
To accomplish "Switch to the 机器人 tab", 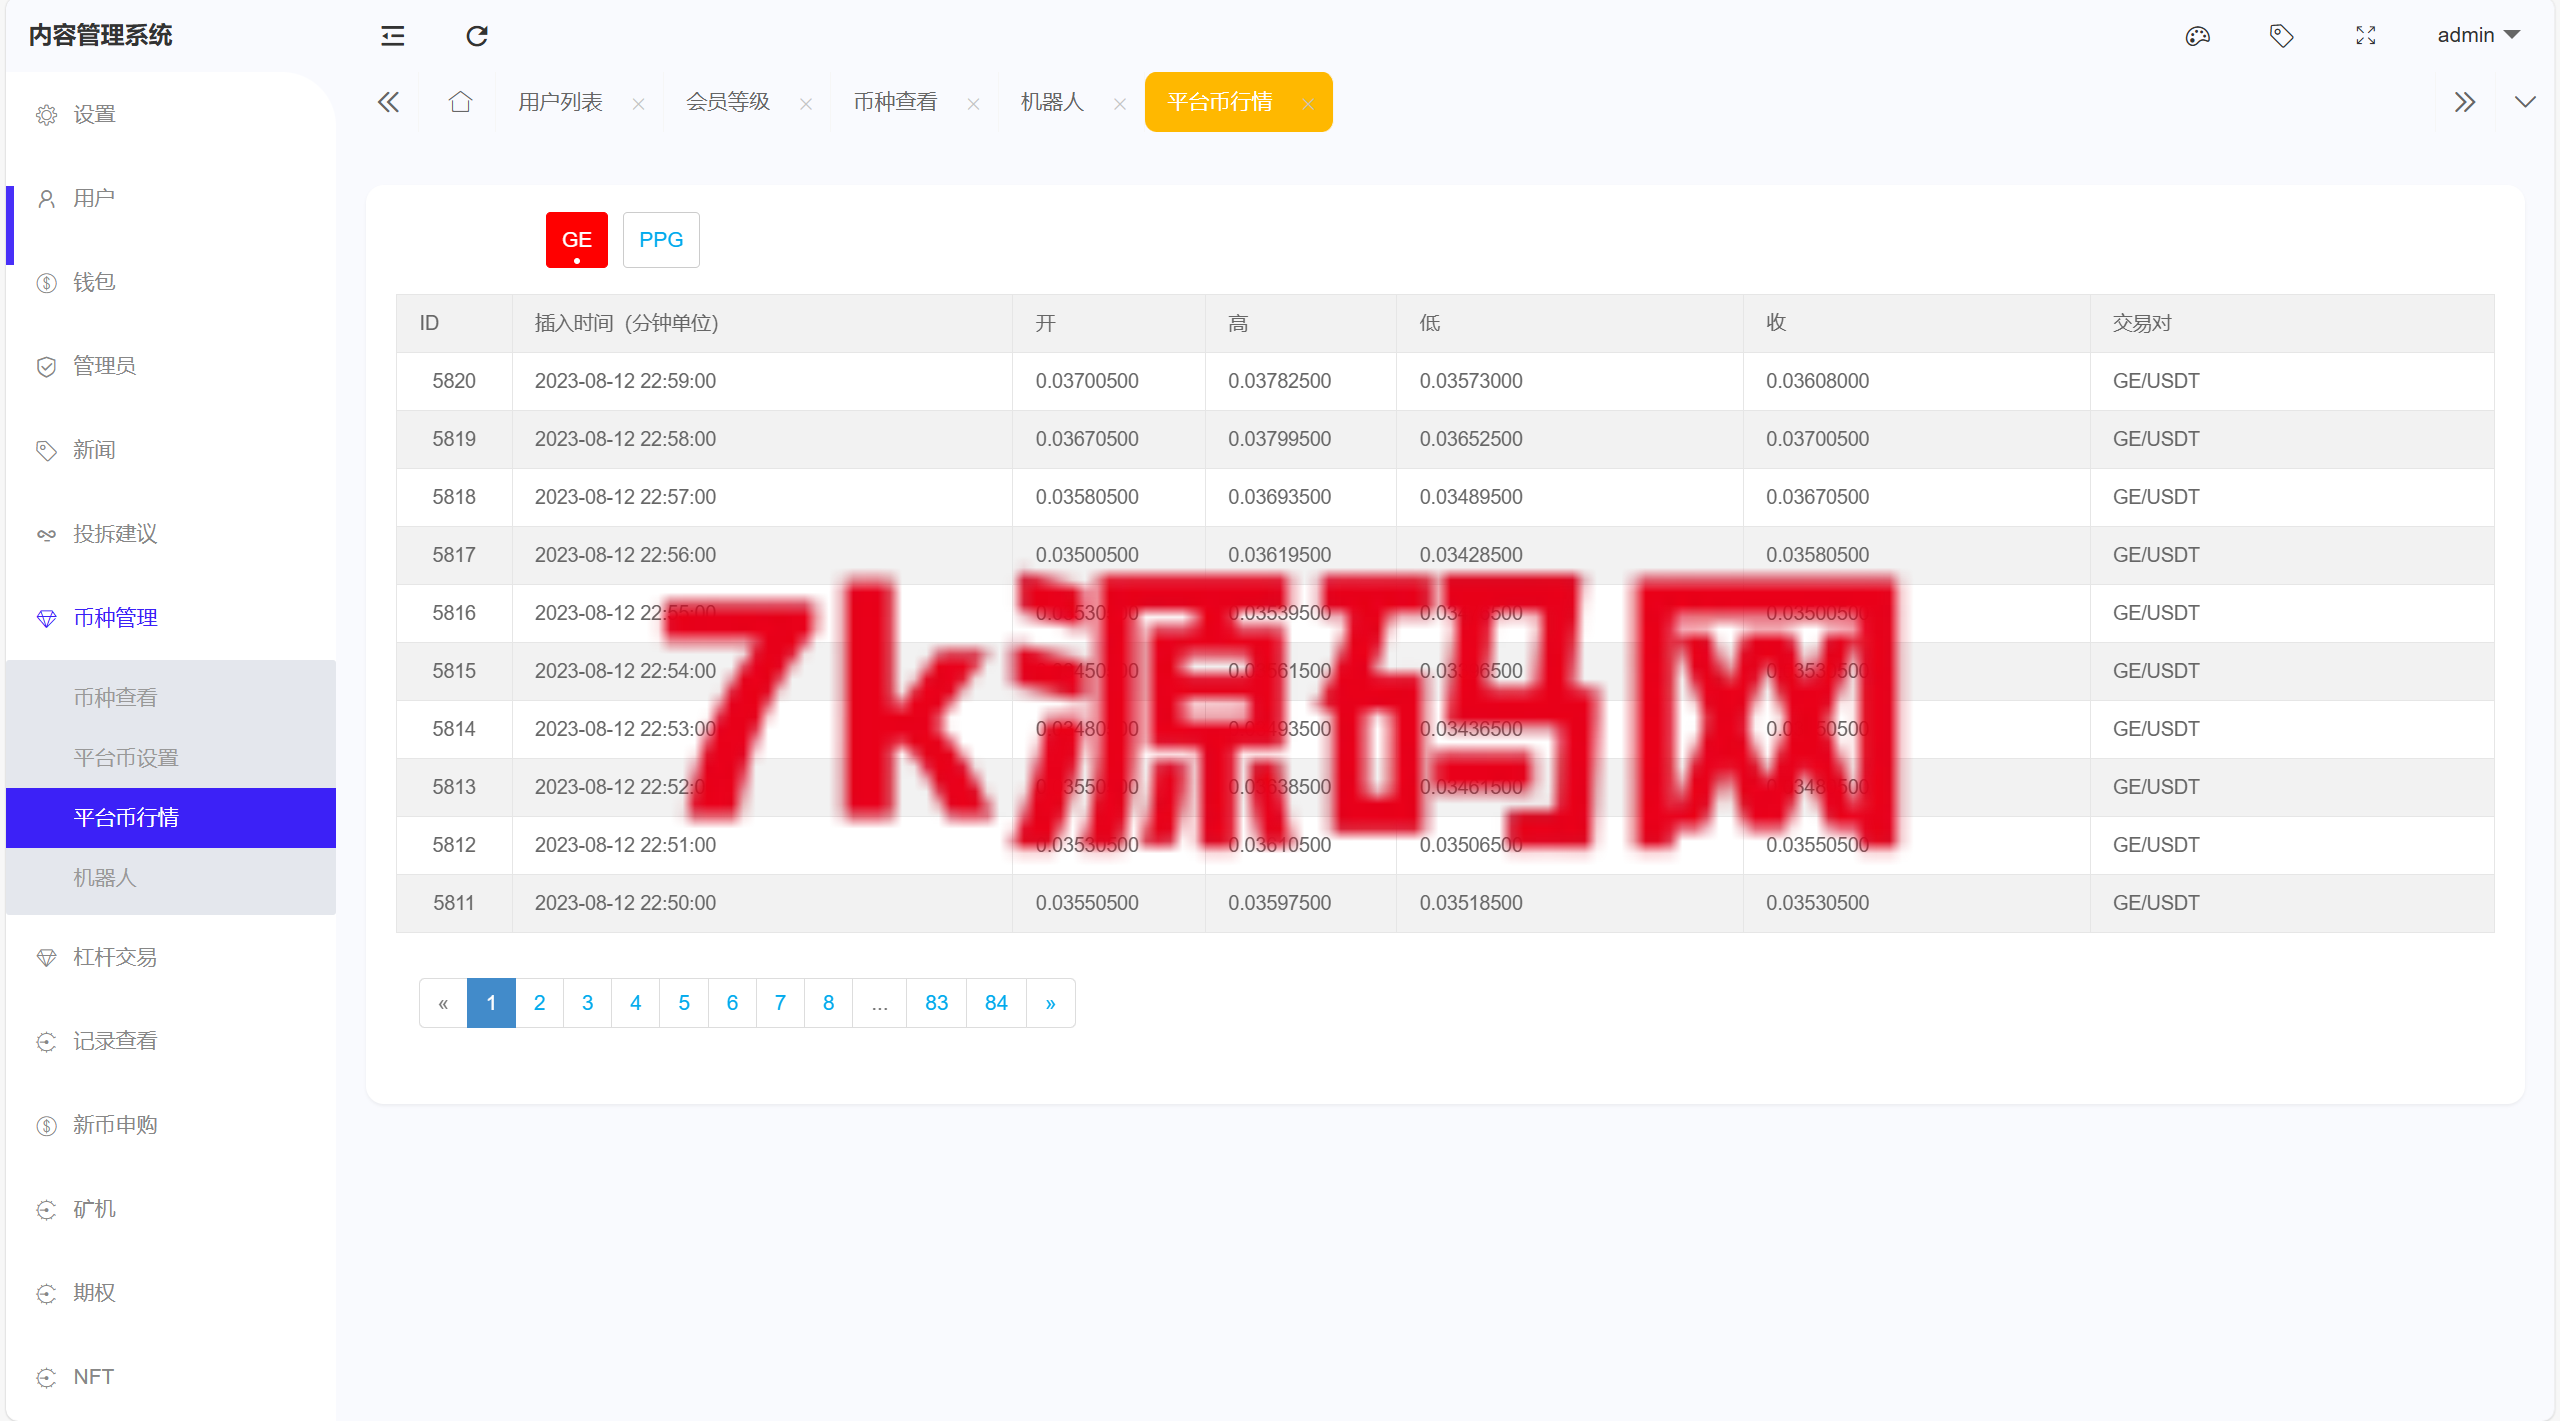I will pos(1052,102).
